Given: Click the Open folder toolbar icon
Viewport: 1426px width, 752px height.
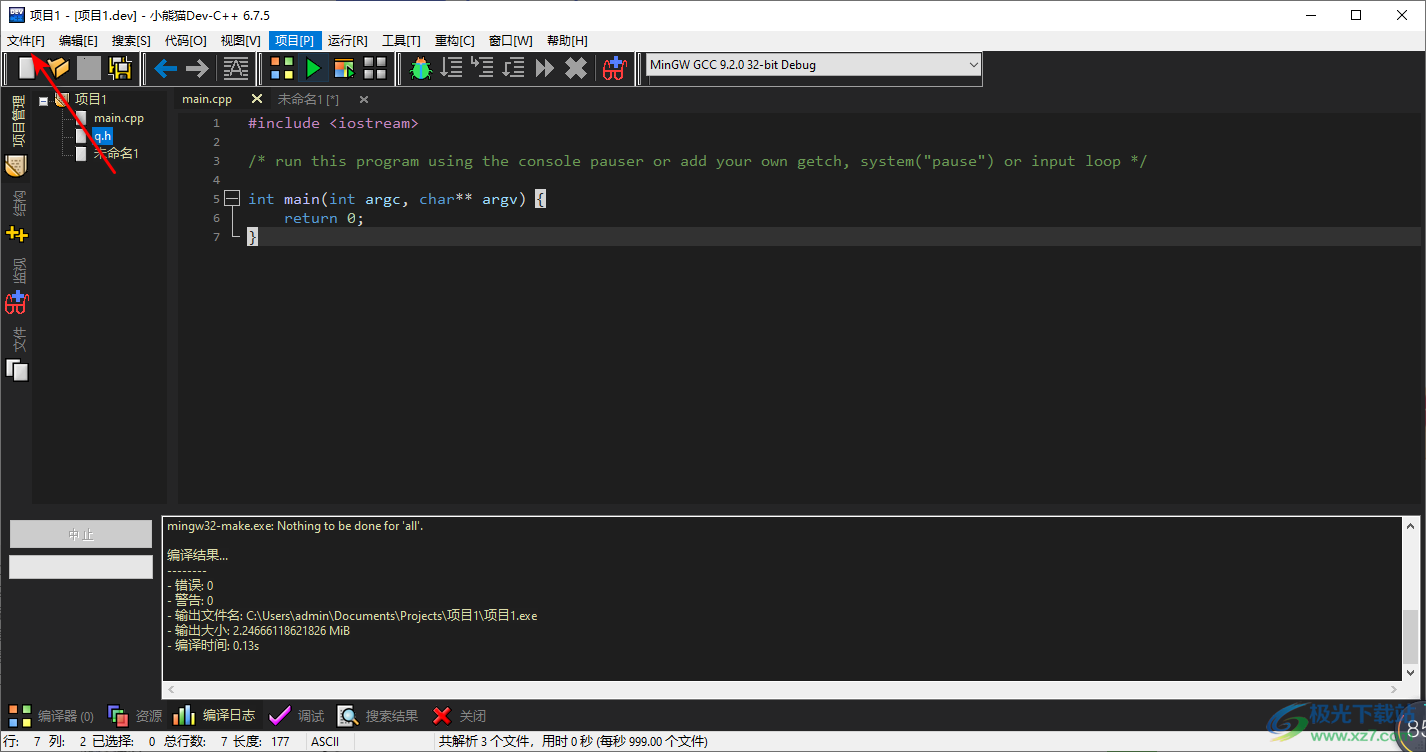Looking at the screenshot, I should pyautogui.click(x=58, y=68).
